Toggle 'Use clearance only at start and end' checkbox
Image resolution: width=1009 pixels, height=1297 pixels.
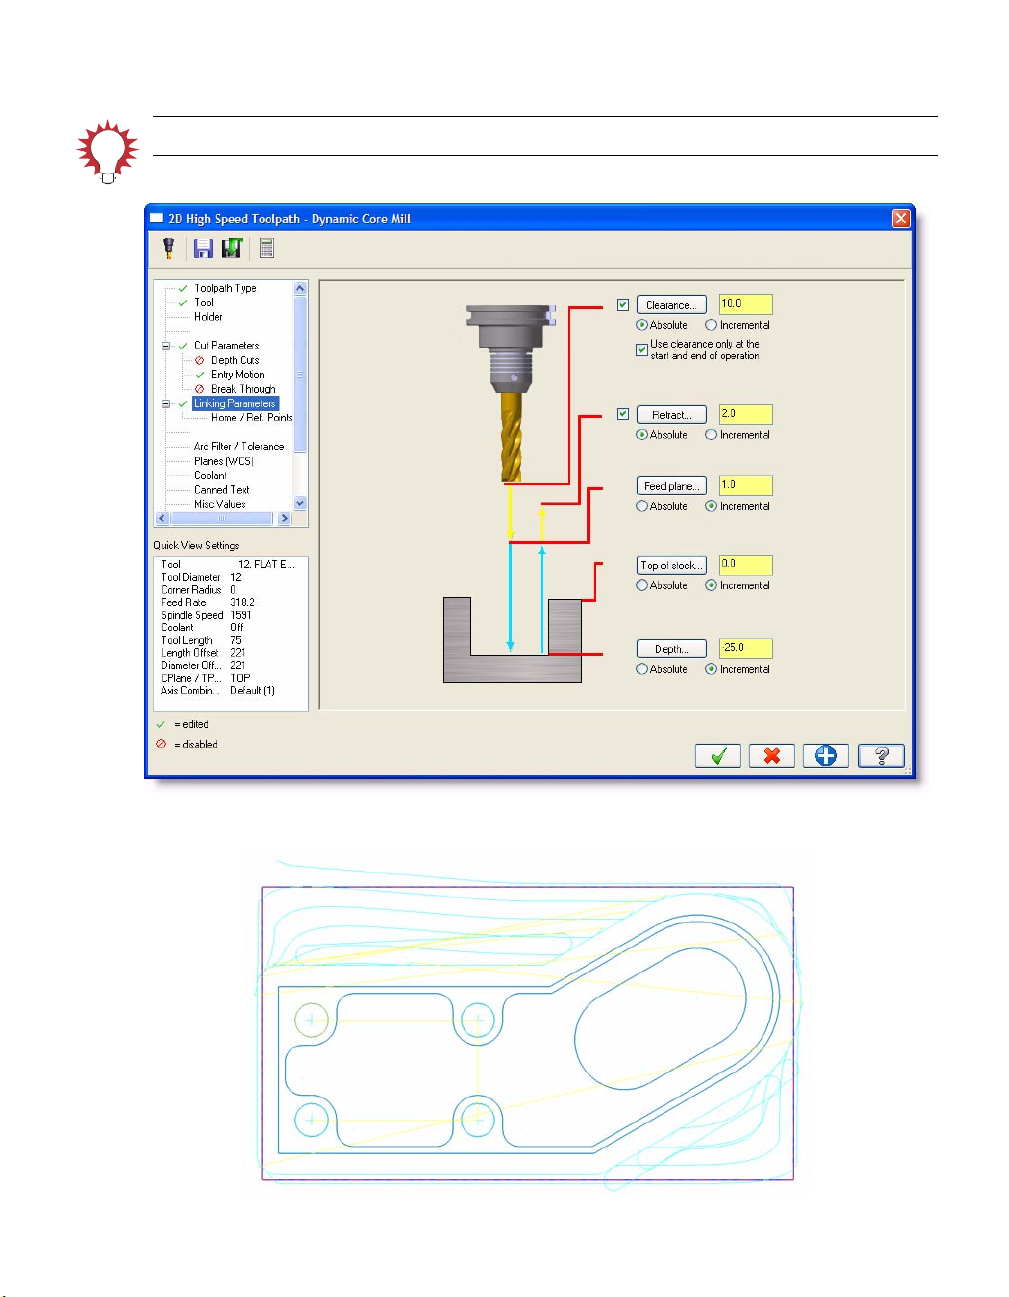(642, 350)
